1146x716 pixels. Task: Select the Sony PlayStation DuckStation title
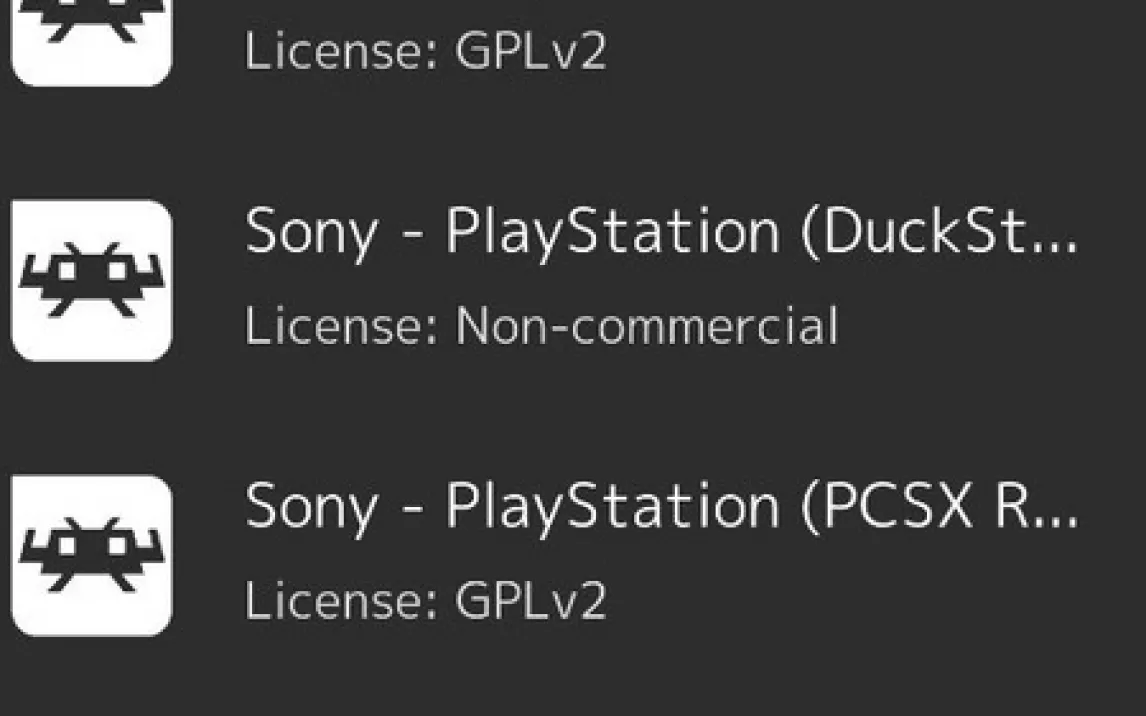coord(661,232)
